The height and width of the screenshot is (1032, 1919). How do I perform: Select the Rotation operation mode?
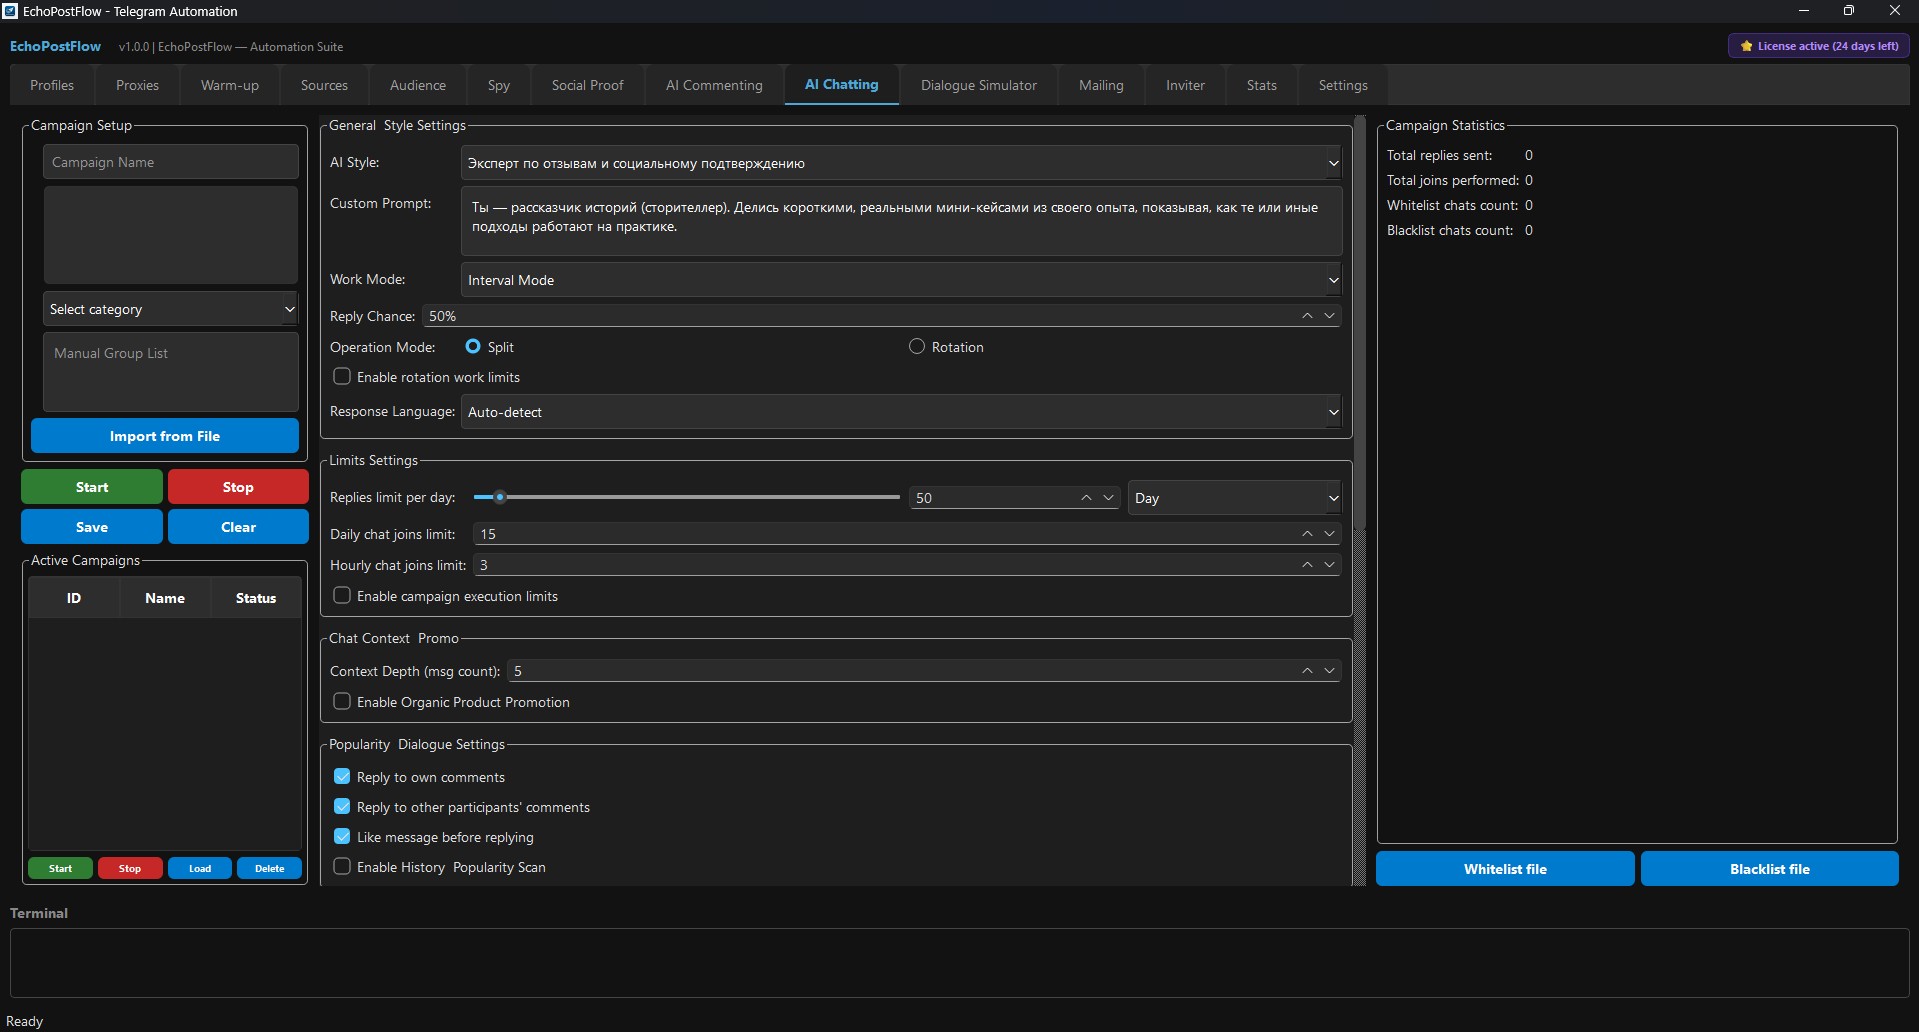click(x=916, y=346)
